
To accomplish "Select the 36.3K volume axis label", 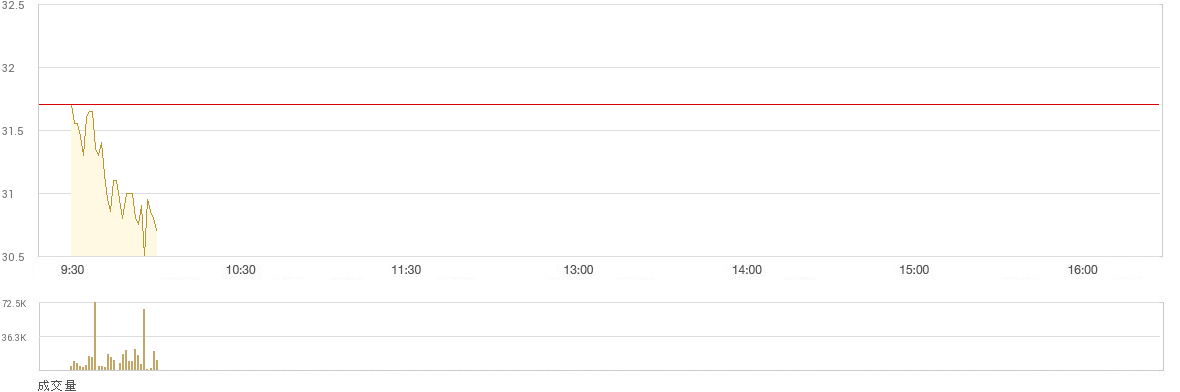I will pos(14,337).
